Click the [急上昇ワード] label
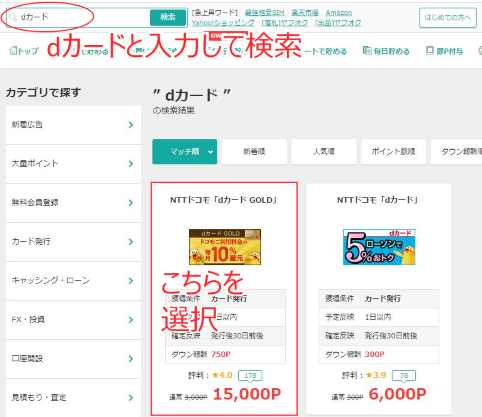 [x=215, y=13]
